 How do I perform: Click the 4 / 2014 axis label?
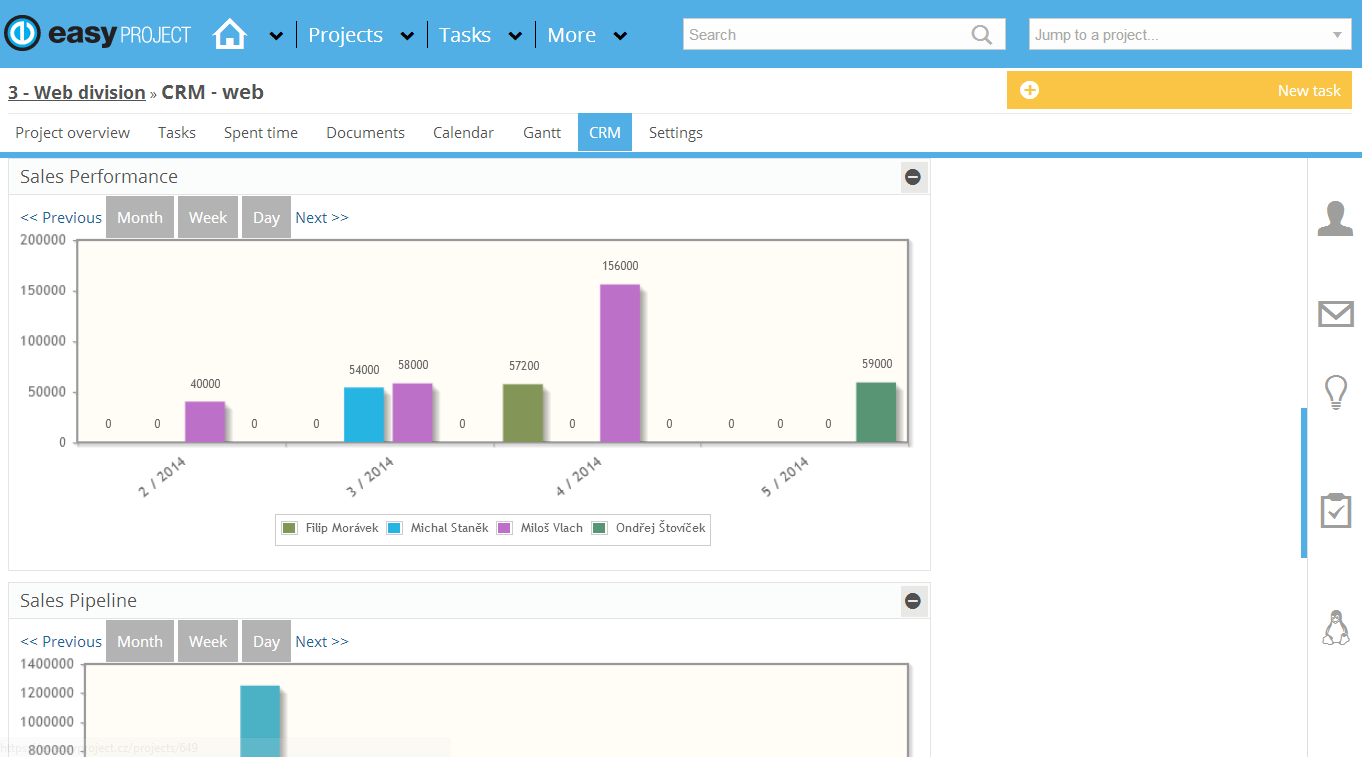[579, 477]
